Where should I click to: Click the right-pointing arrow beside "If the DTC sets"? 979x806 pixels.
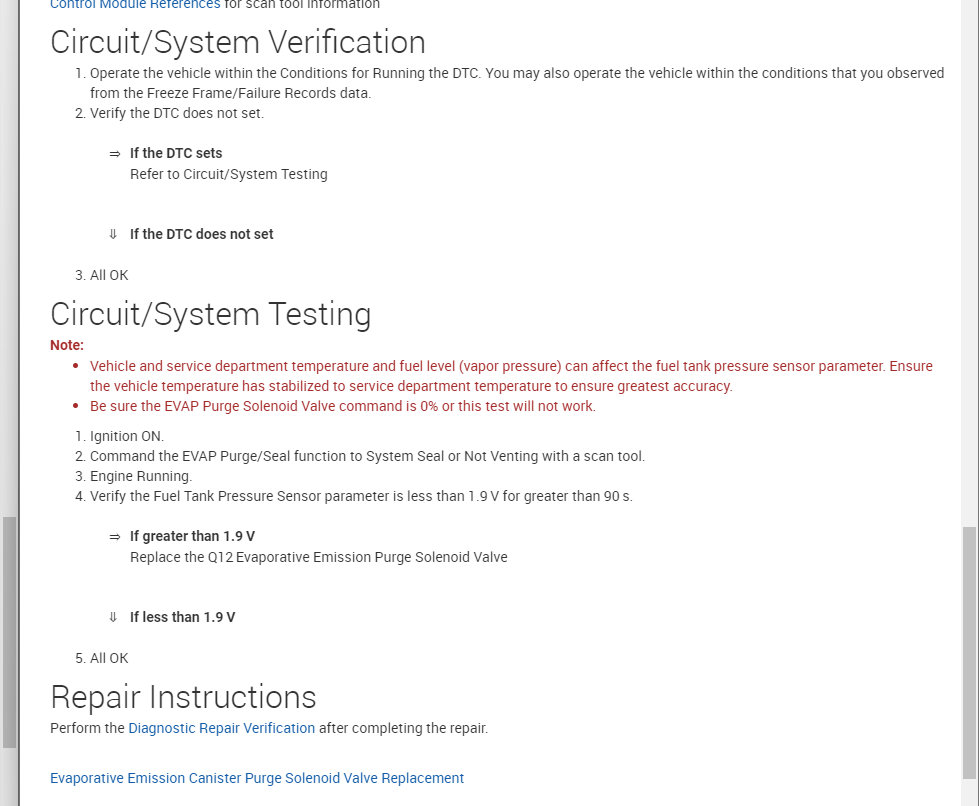click(114, 154)
